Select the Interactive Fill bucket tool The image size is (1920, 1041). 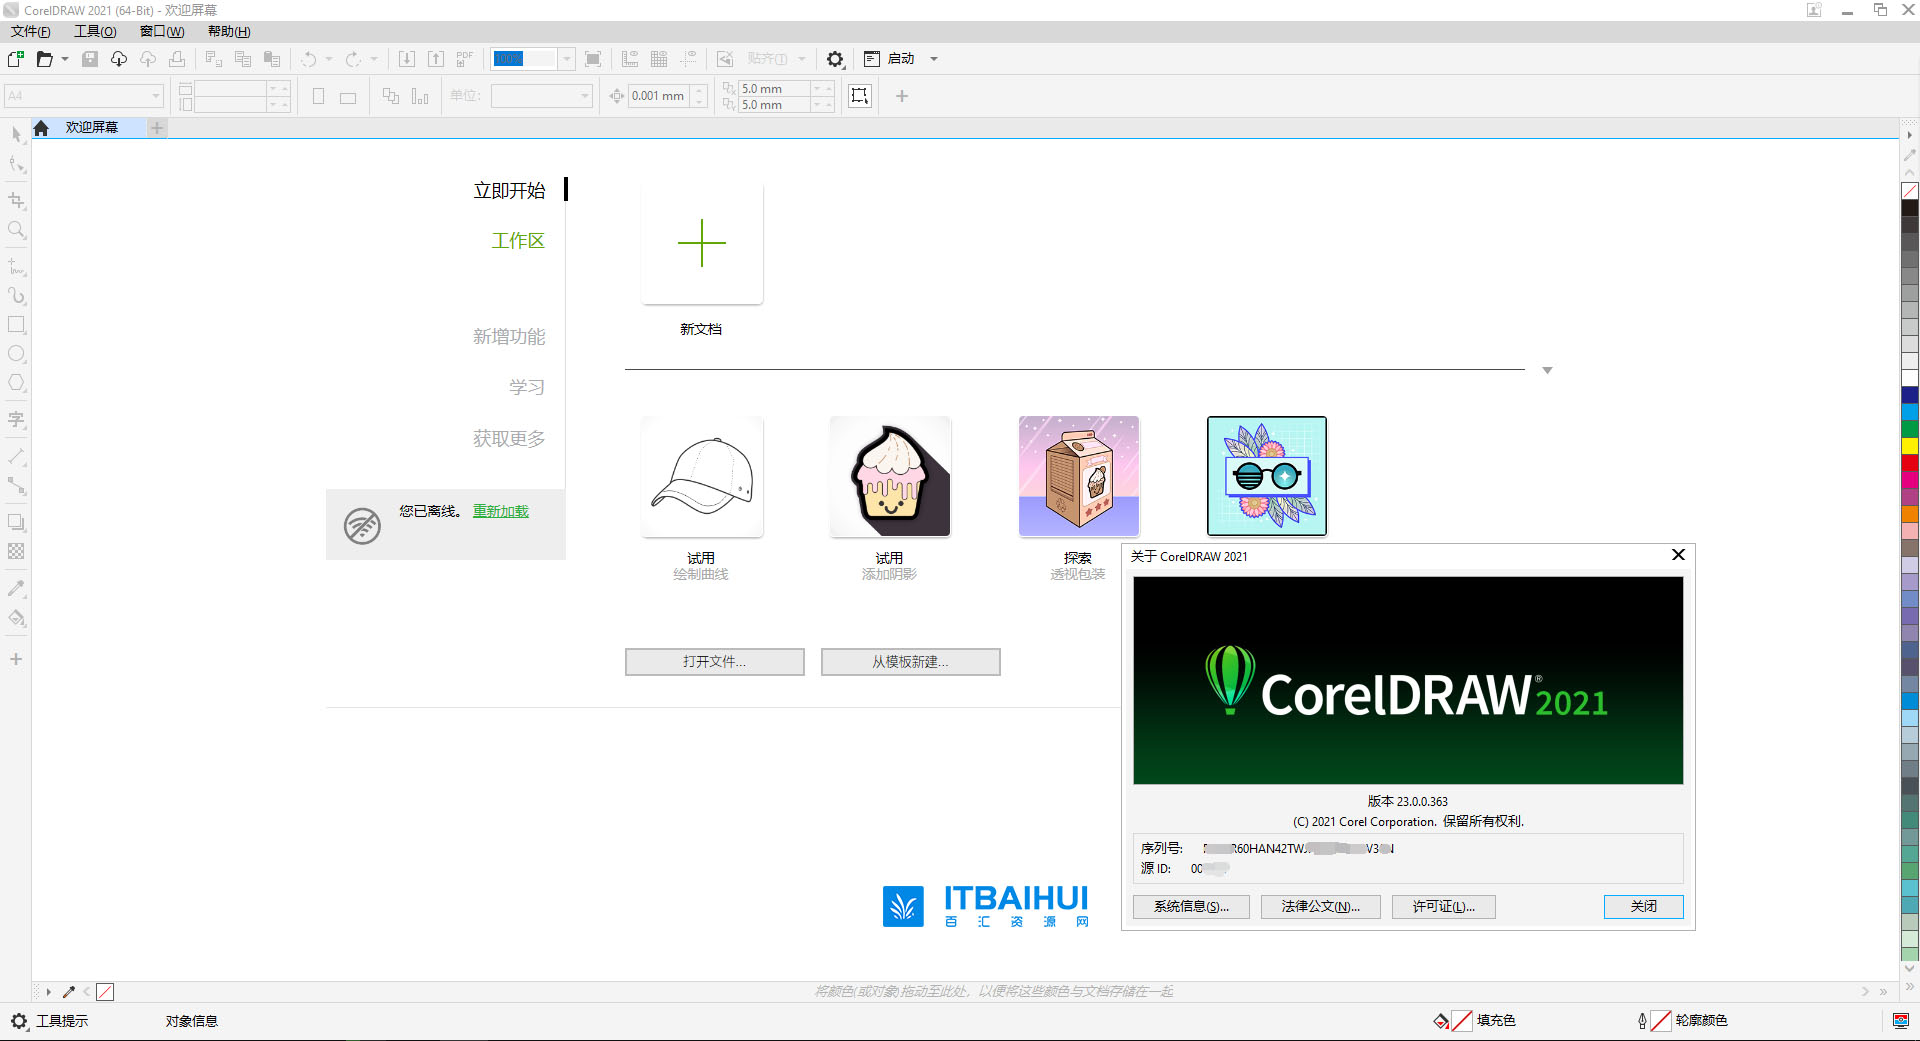tap(16, 617)
